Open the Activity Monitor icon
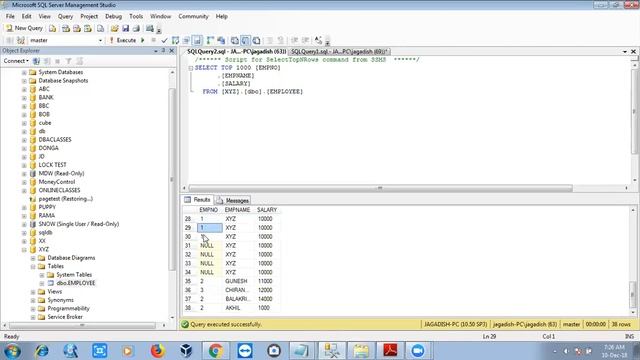This screenshot has width=640, height=360. coord(150,29)
